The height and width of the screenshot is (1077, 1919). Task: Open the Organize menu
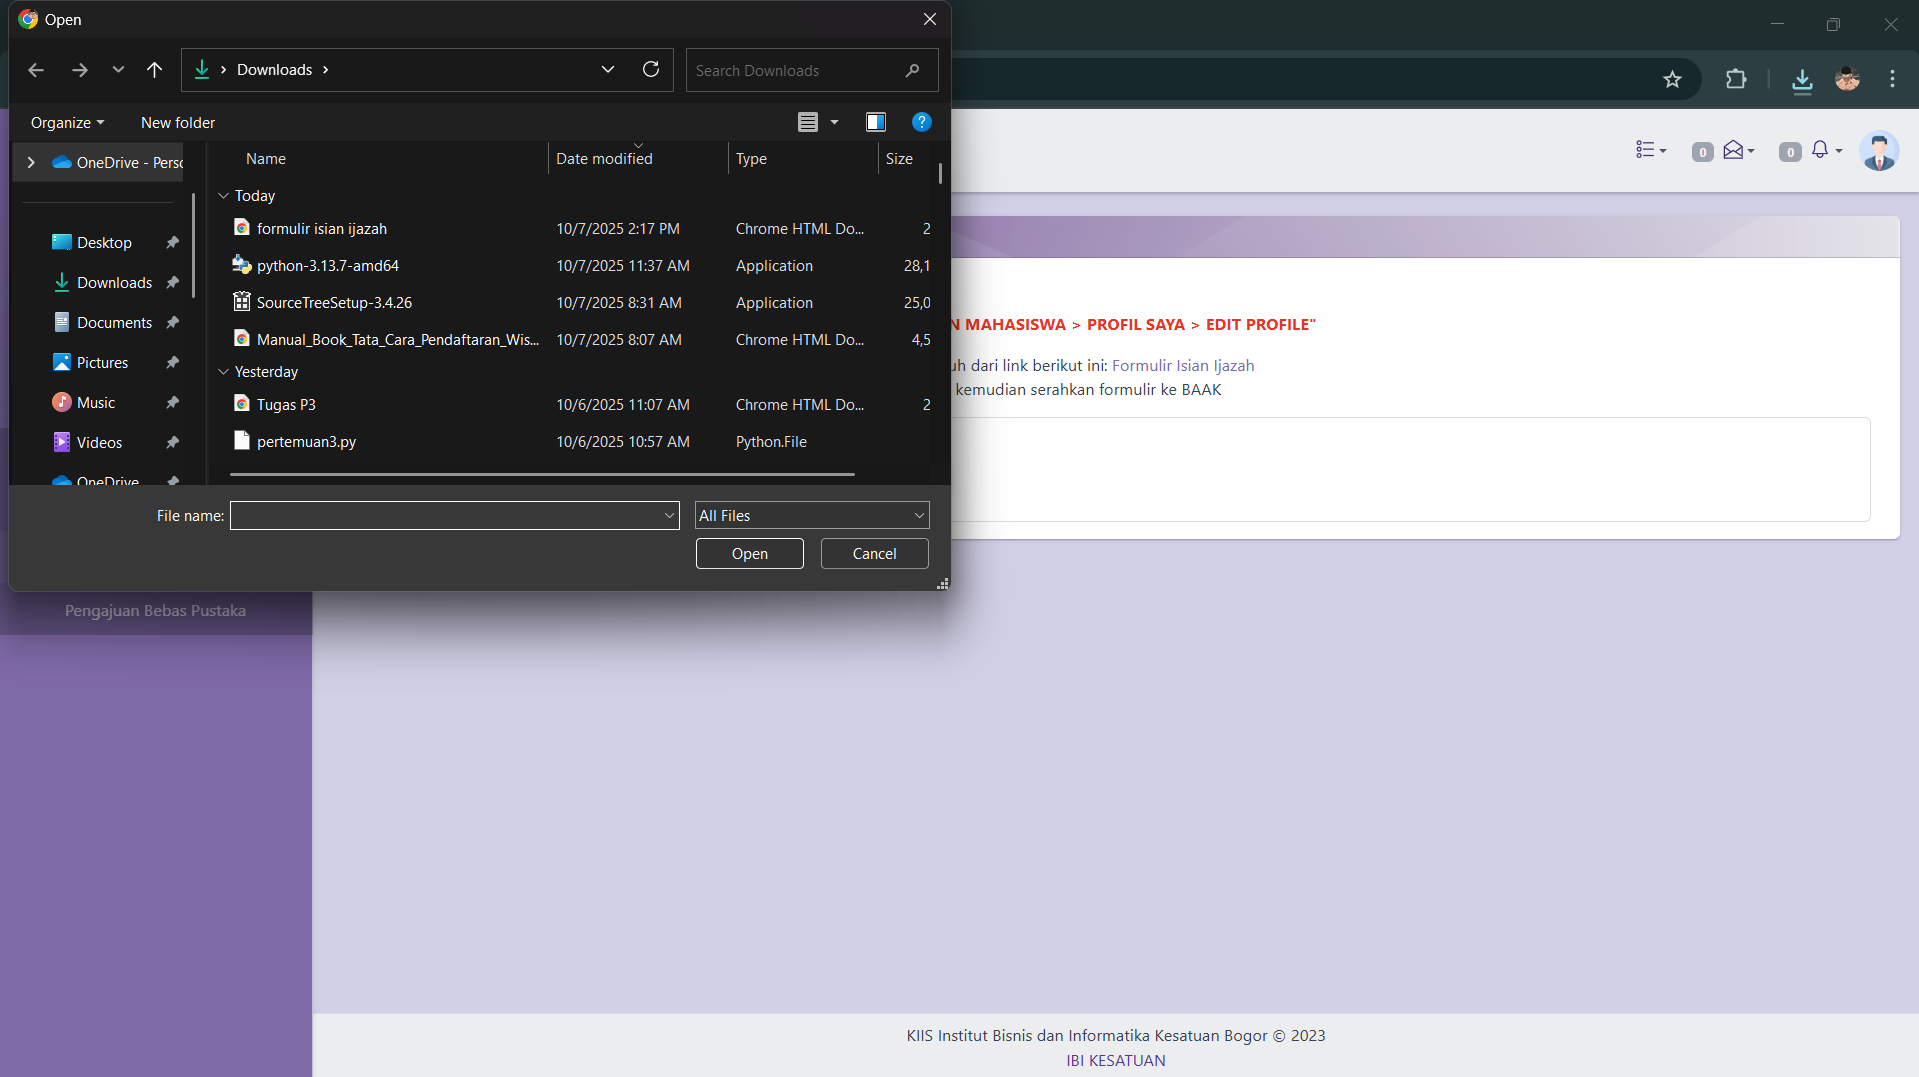(67, 123)
